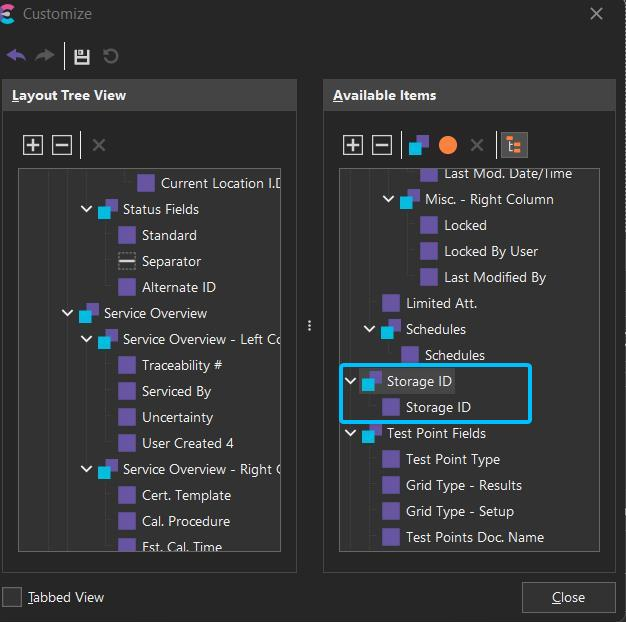Screen dimensions: 626x622
Task: Click the blue-purple group icon in Available Items toolbar
Action: (419, 145)
